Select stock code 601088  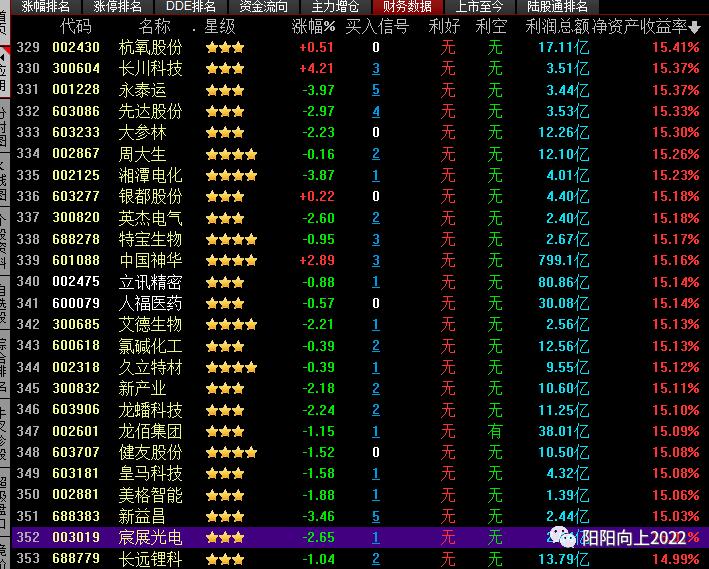pyautogui.click(x=76, y=261)
